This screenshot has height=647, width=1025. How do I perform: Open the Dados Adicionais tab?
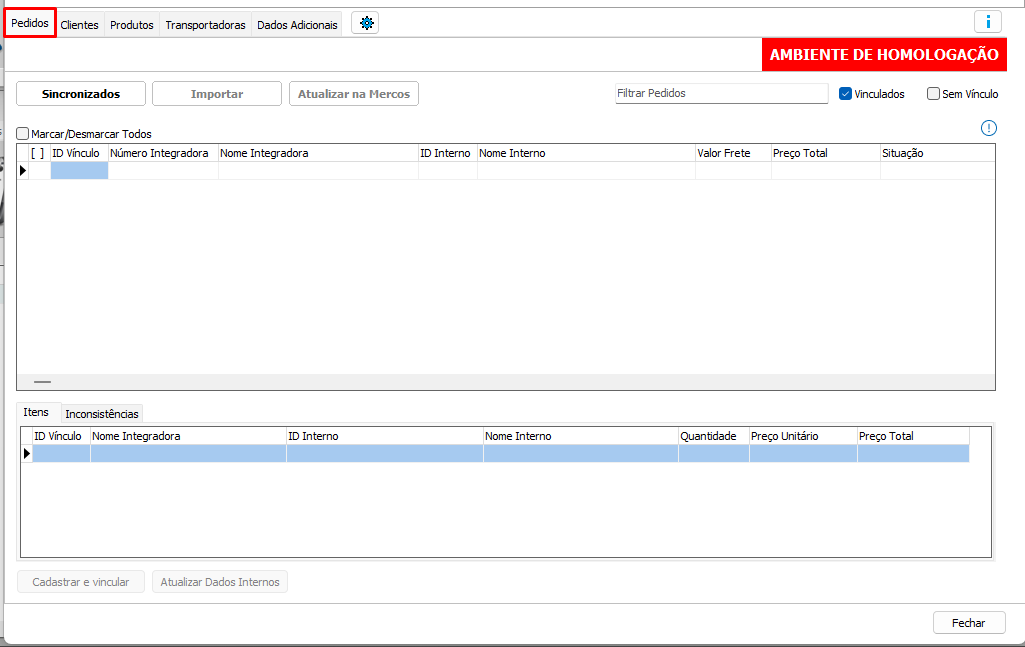297,25
